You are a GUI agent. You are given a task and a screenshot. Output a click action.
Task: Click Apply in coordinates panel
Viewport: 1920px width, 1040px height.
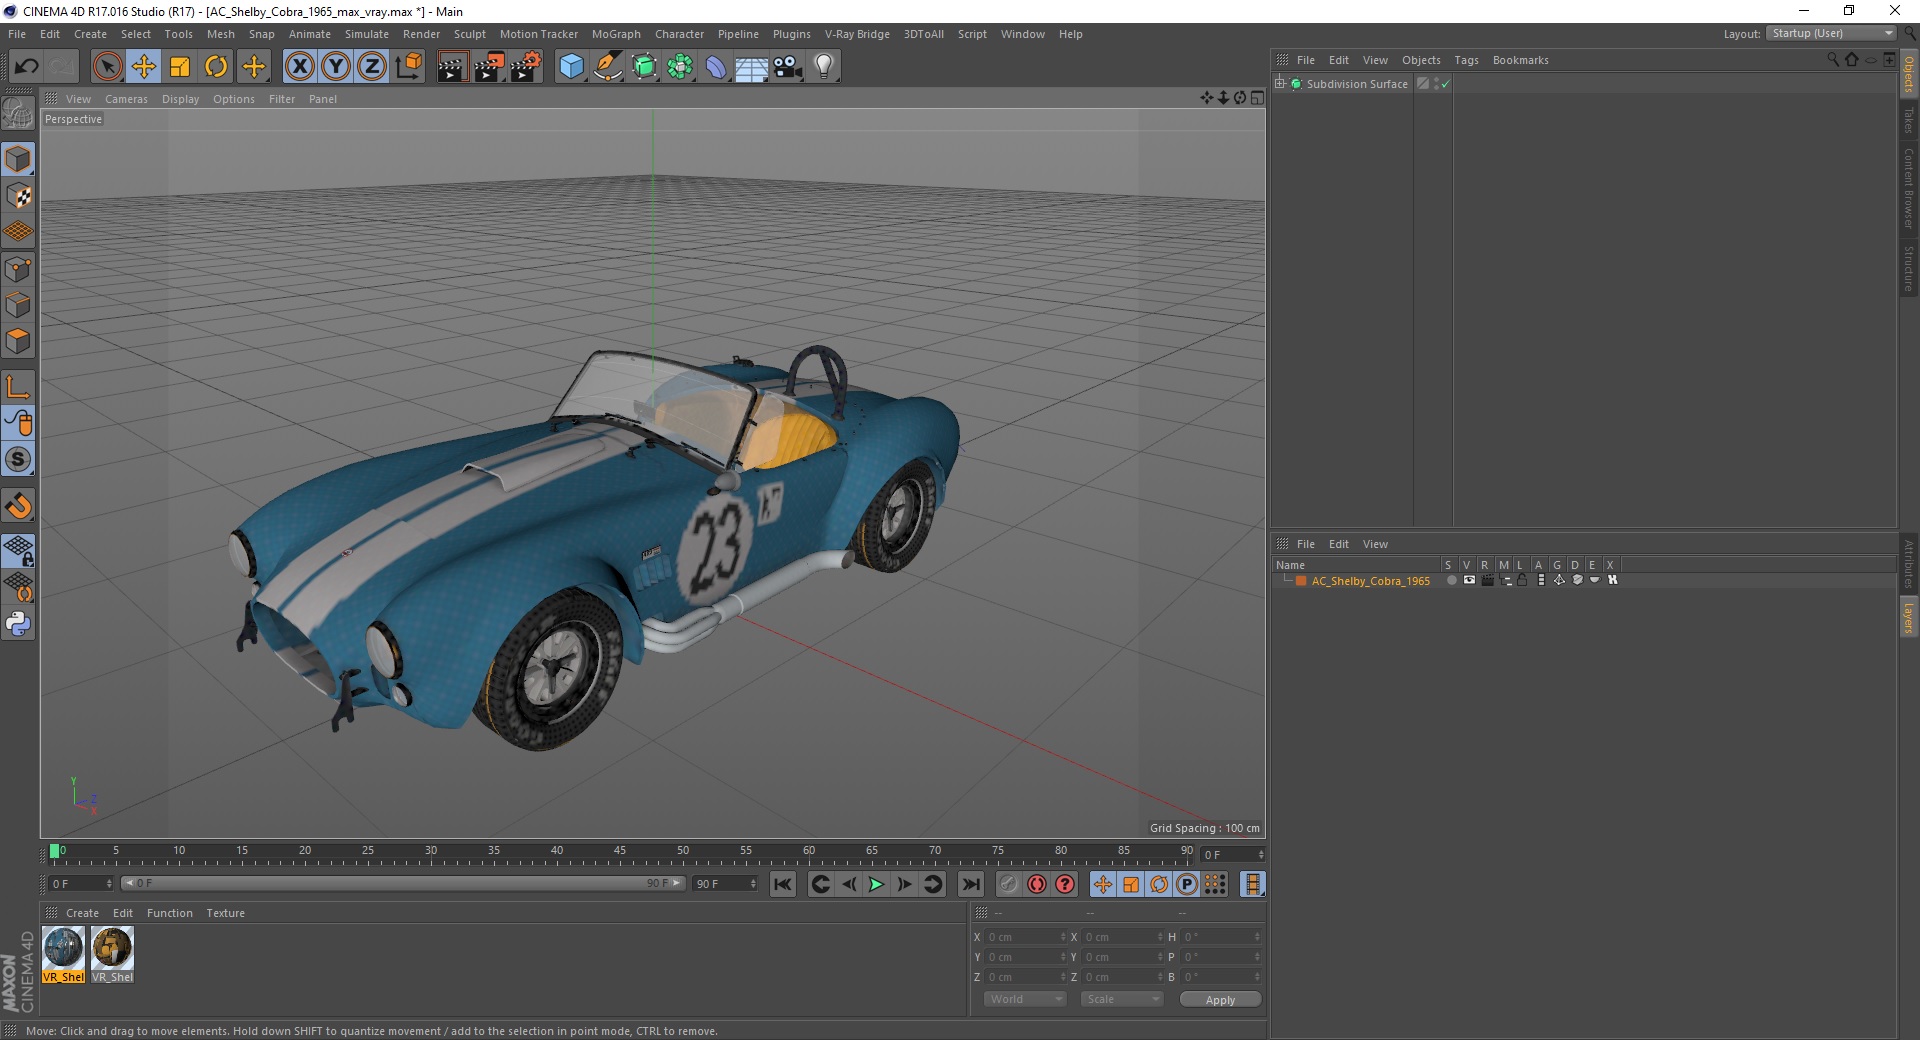(1220, 1000)
